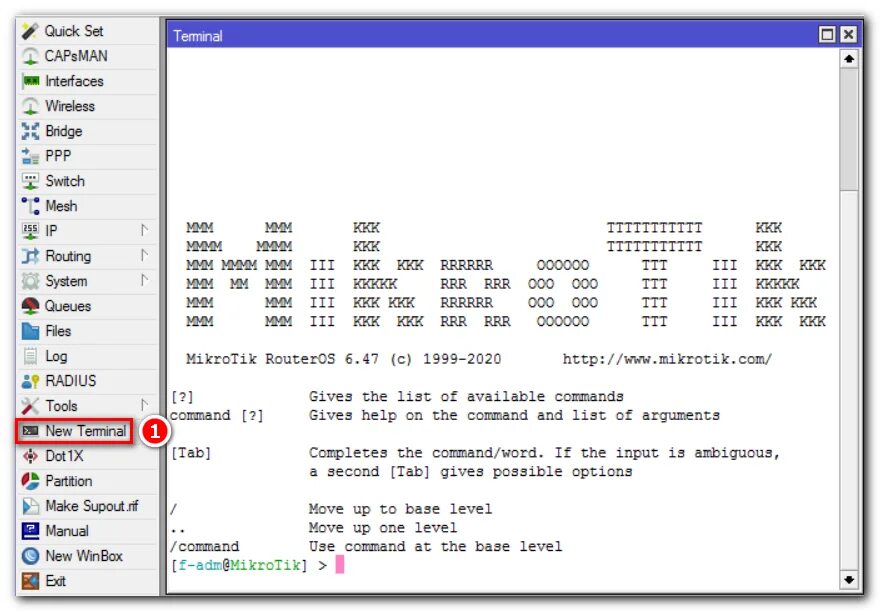Screen dimensions: 880x612
Task: Click the f-adm@MikroTik prompt text
Action: click(x=239, y=565)
